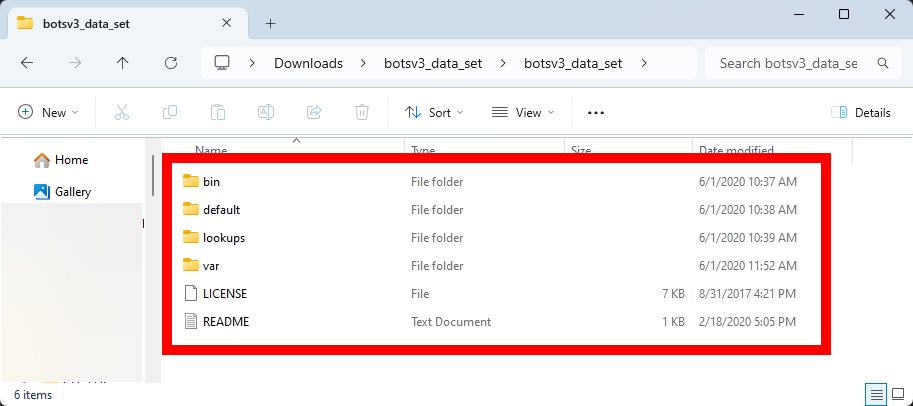Select the README file name
Screen dimensions: 913x406
pos(226,322)
